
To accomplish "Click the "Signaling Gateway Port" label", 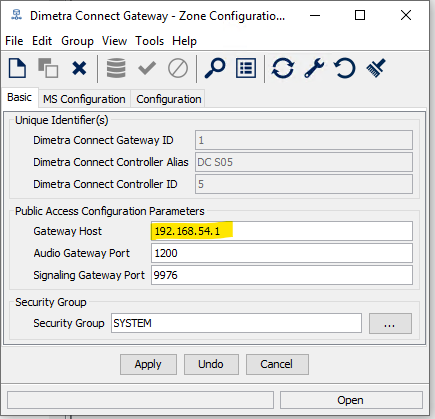I will [89, 275].
